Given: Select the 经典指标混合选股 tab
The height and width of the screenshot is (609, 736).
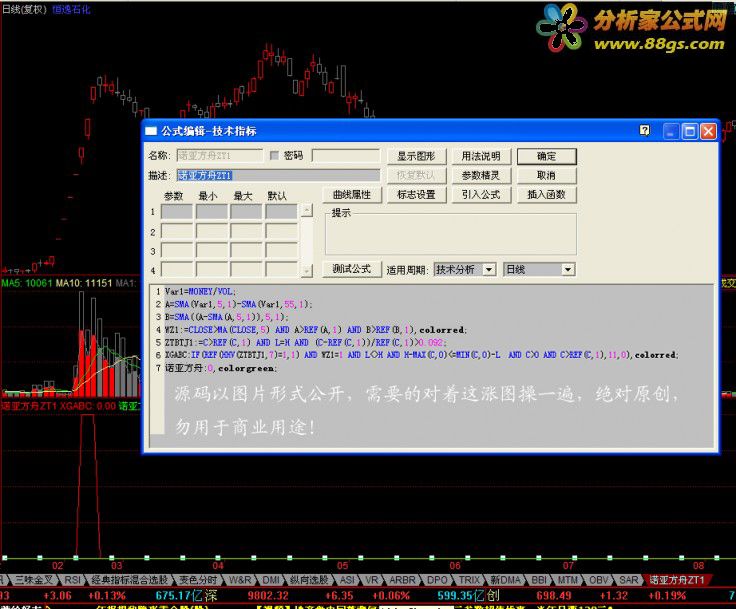Looking at the screenshot, I should tap(130, 580).
